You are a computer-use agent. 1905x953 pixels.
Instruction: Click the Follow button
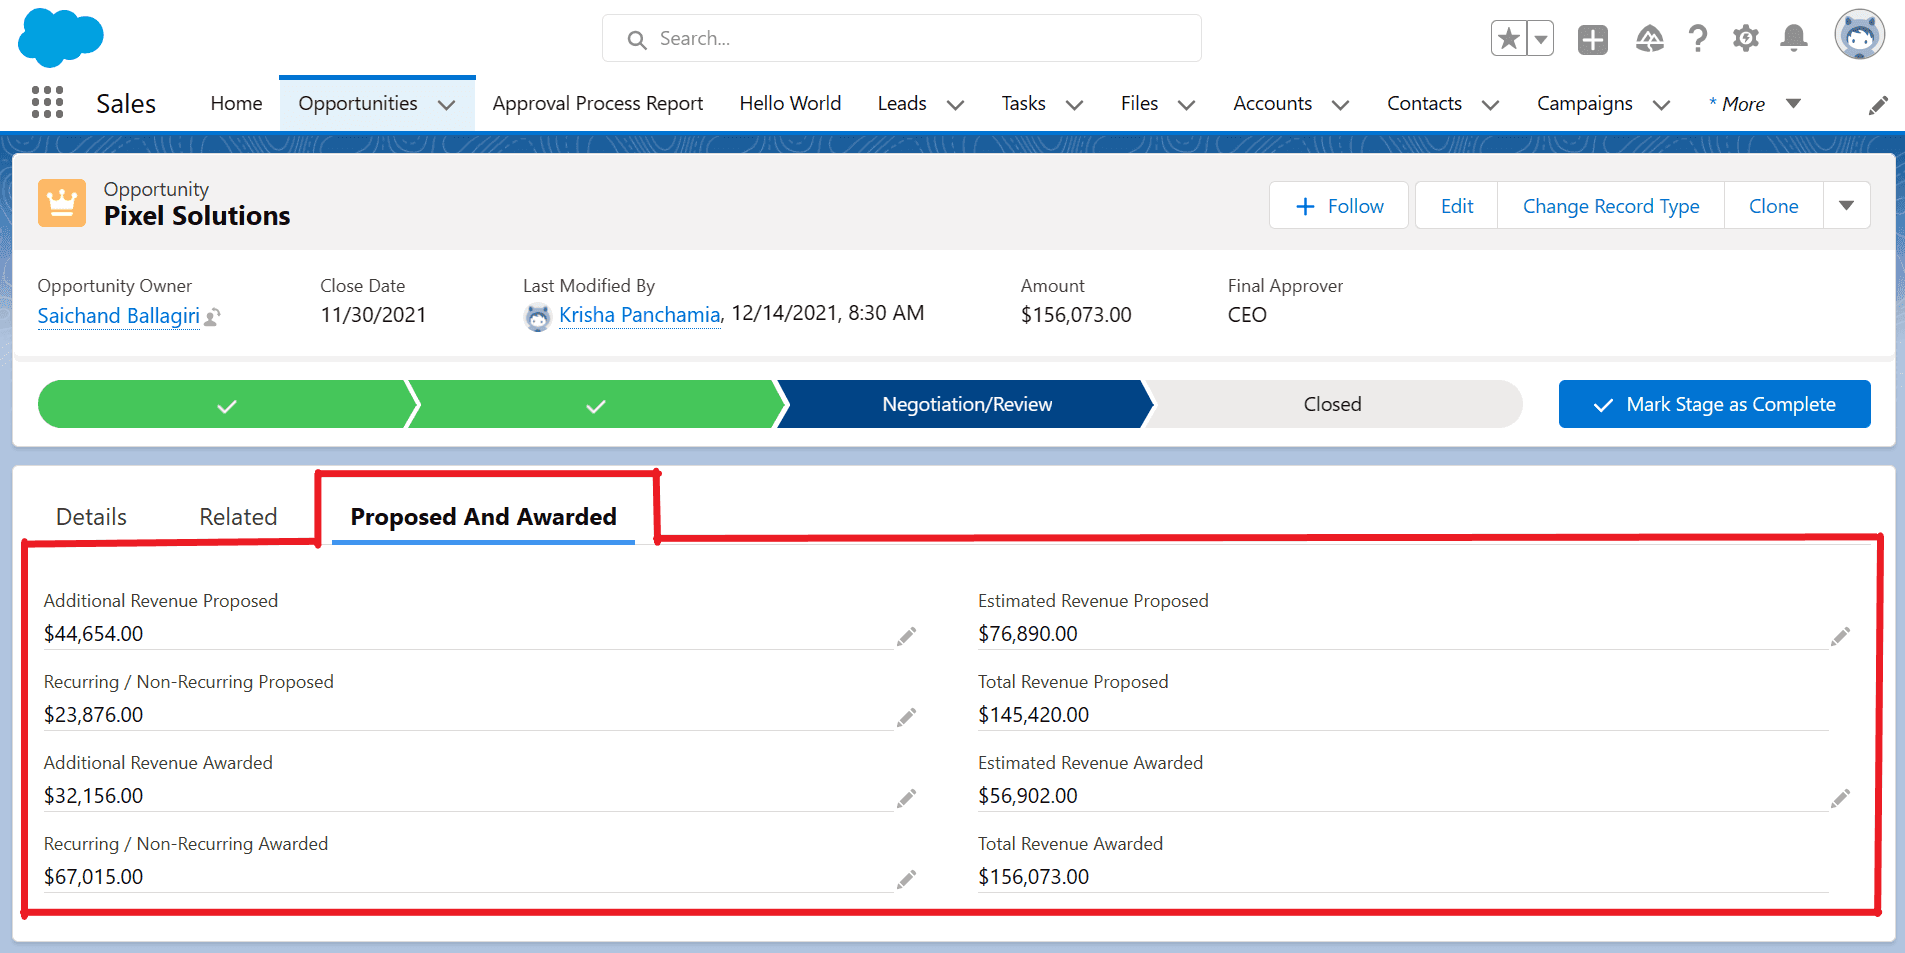click(1339, 205)
